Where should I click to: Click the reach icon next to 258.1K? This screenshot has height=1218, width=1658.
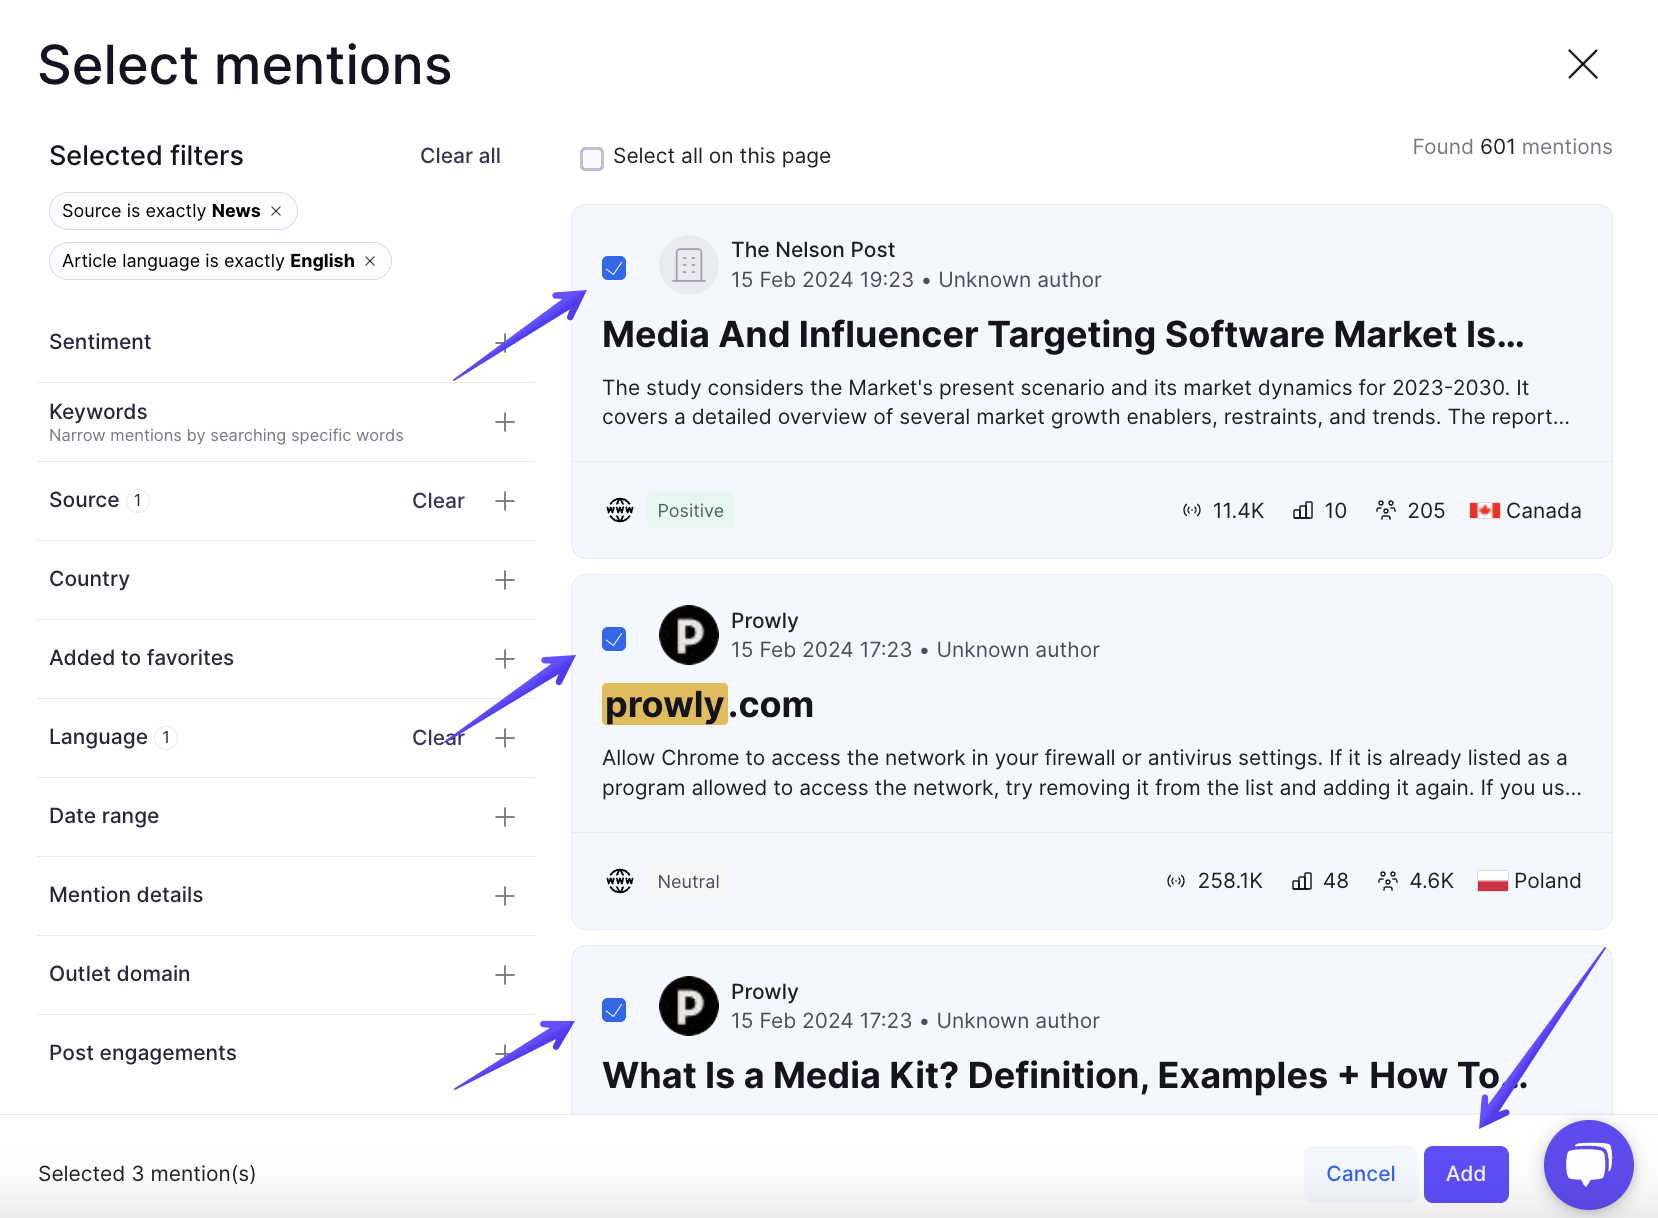click(x=1176, y=881)
